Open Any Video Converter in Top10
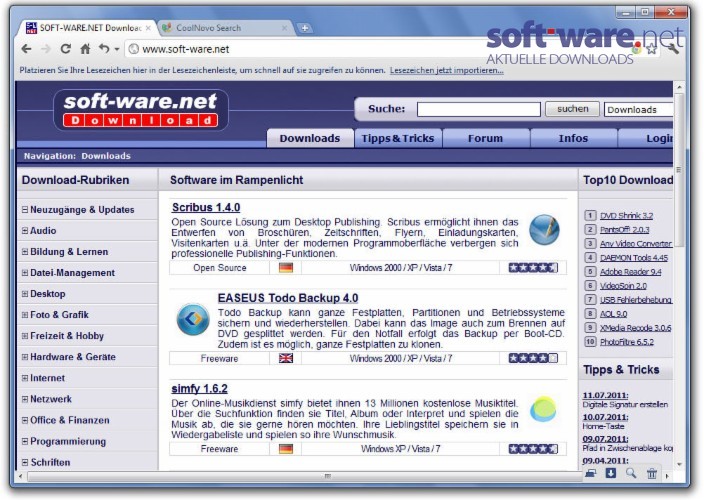 click(636, 244)
